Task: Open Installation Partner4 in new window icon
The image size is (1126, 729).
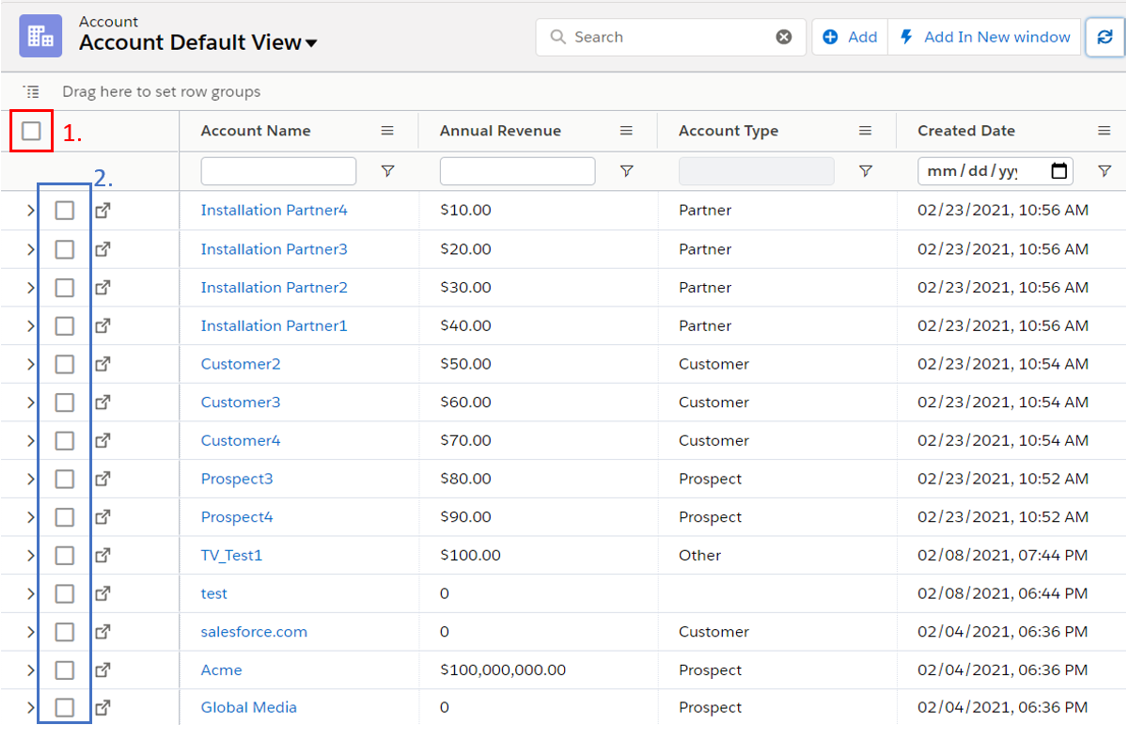Action: point(102,211)
